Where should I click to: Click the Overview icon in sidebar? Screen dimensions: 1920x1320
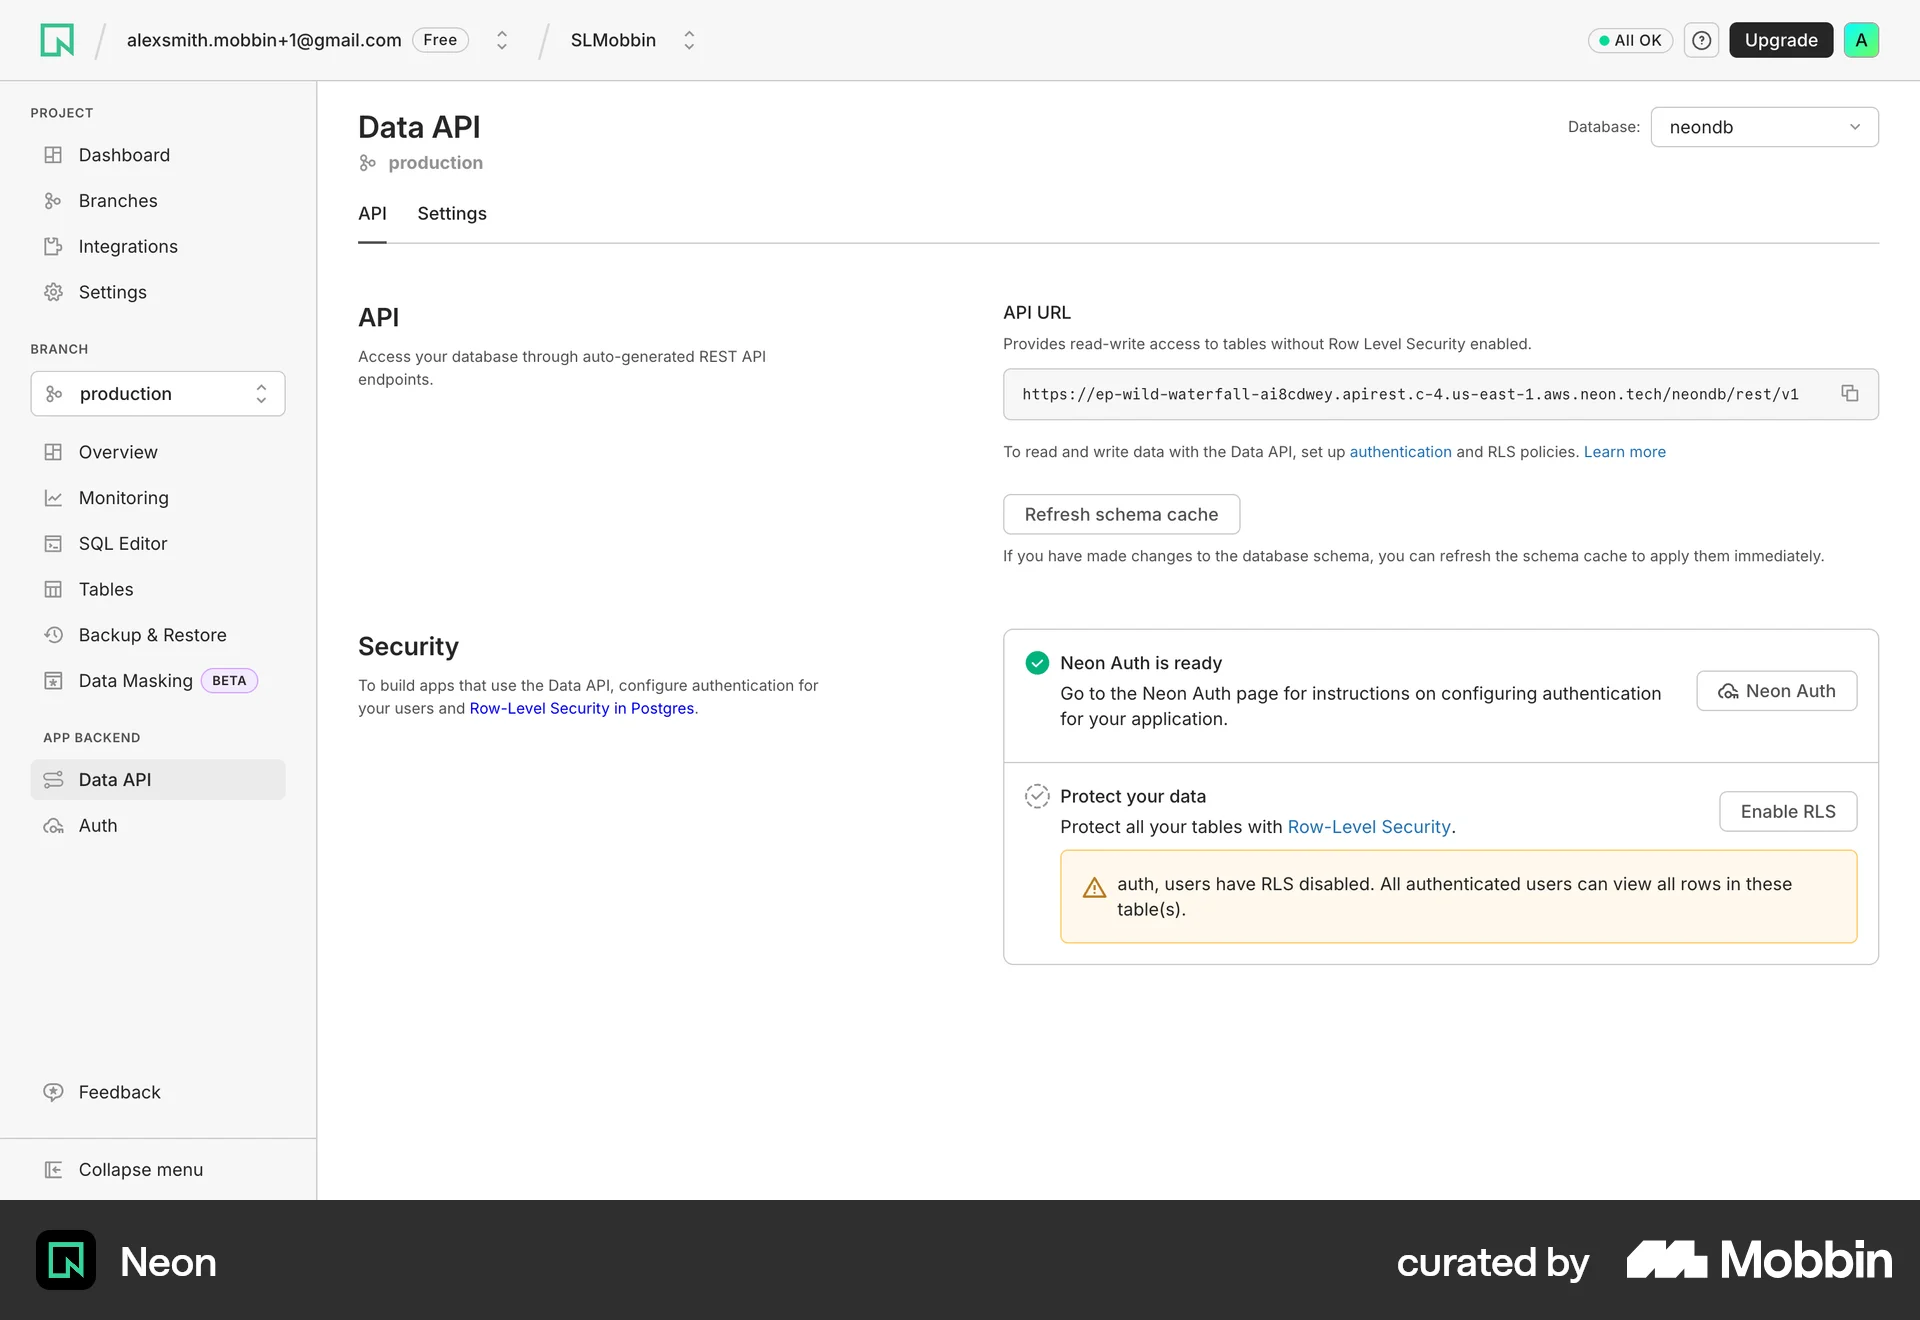point(53,452)
